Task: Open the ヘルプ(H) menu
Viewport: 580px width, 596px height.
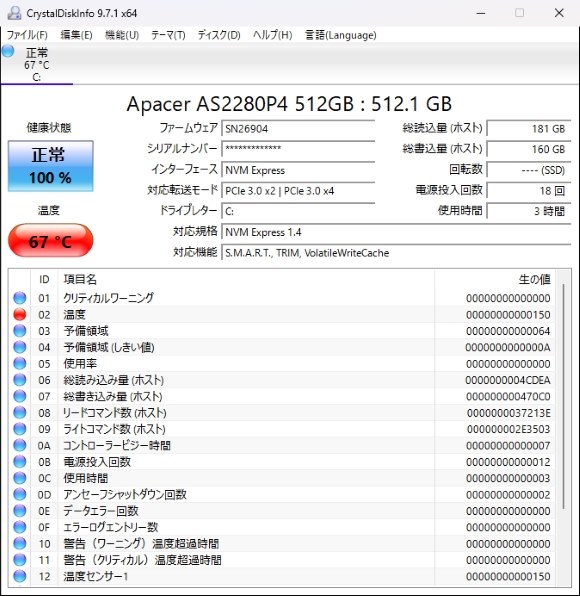Action: click(273, 35)
